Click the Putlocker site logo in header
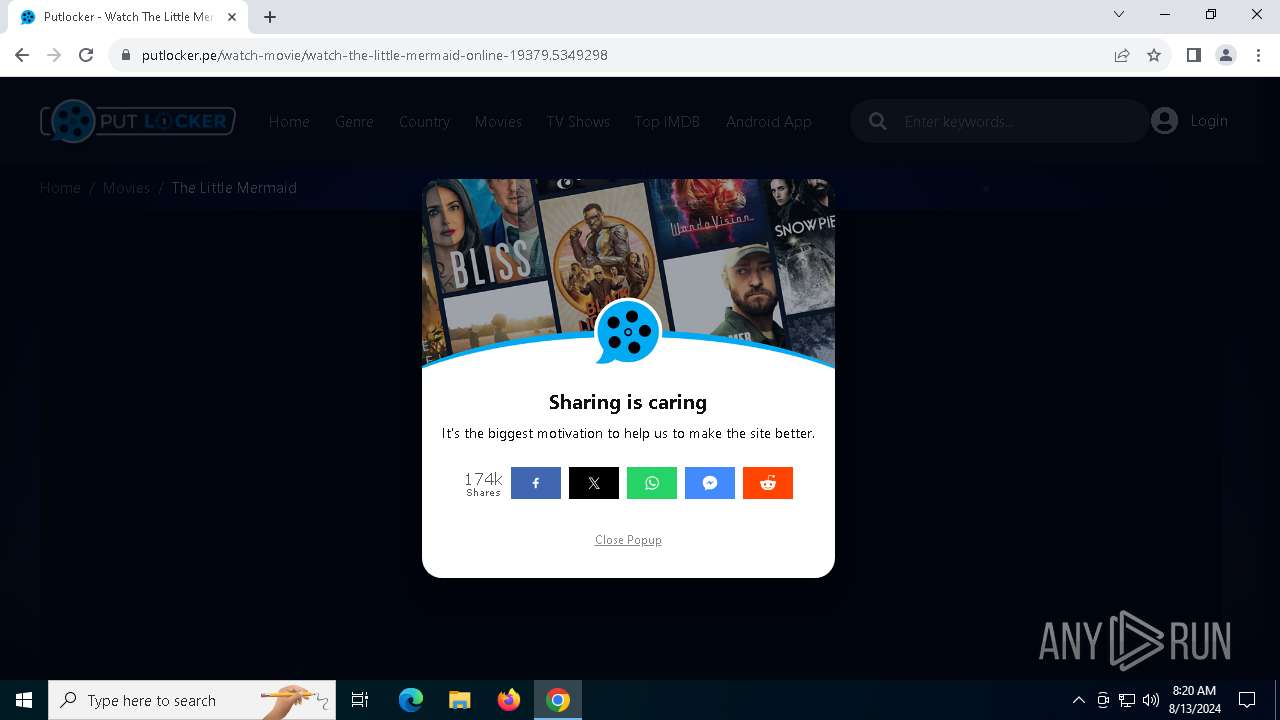 (x=138, y=121)
